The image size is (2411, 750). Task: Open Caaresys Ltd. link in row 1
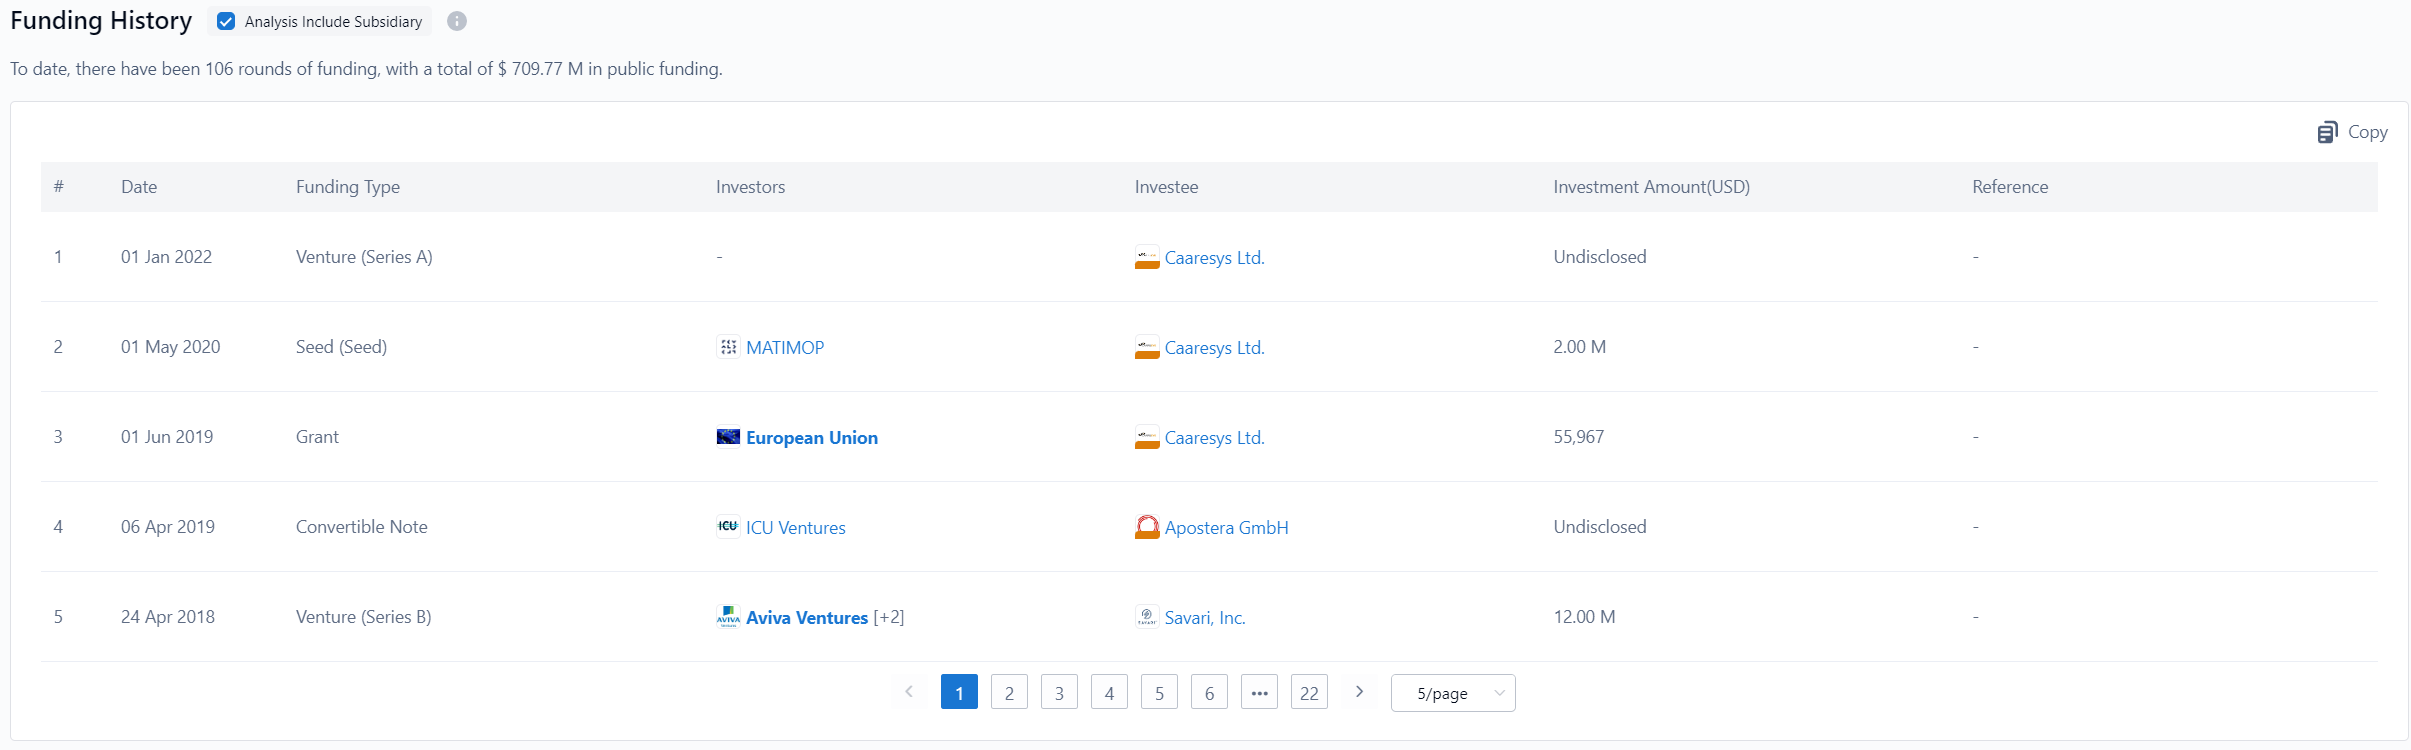coord(1214,258)
